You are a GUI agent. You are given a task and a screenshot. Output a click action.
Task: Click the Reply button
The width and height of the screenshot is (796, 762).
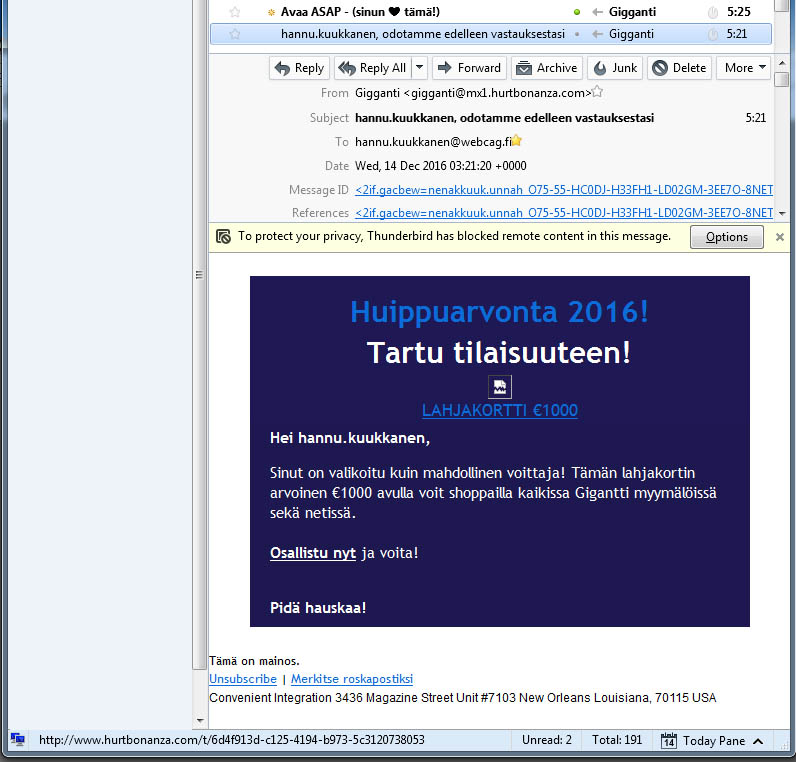click(x=300, y=68)
